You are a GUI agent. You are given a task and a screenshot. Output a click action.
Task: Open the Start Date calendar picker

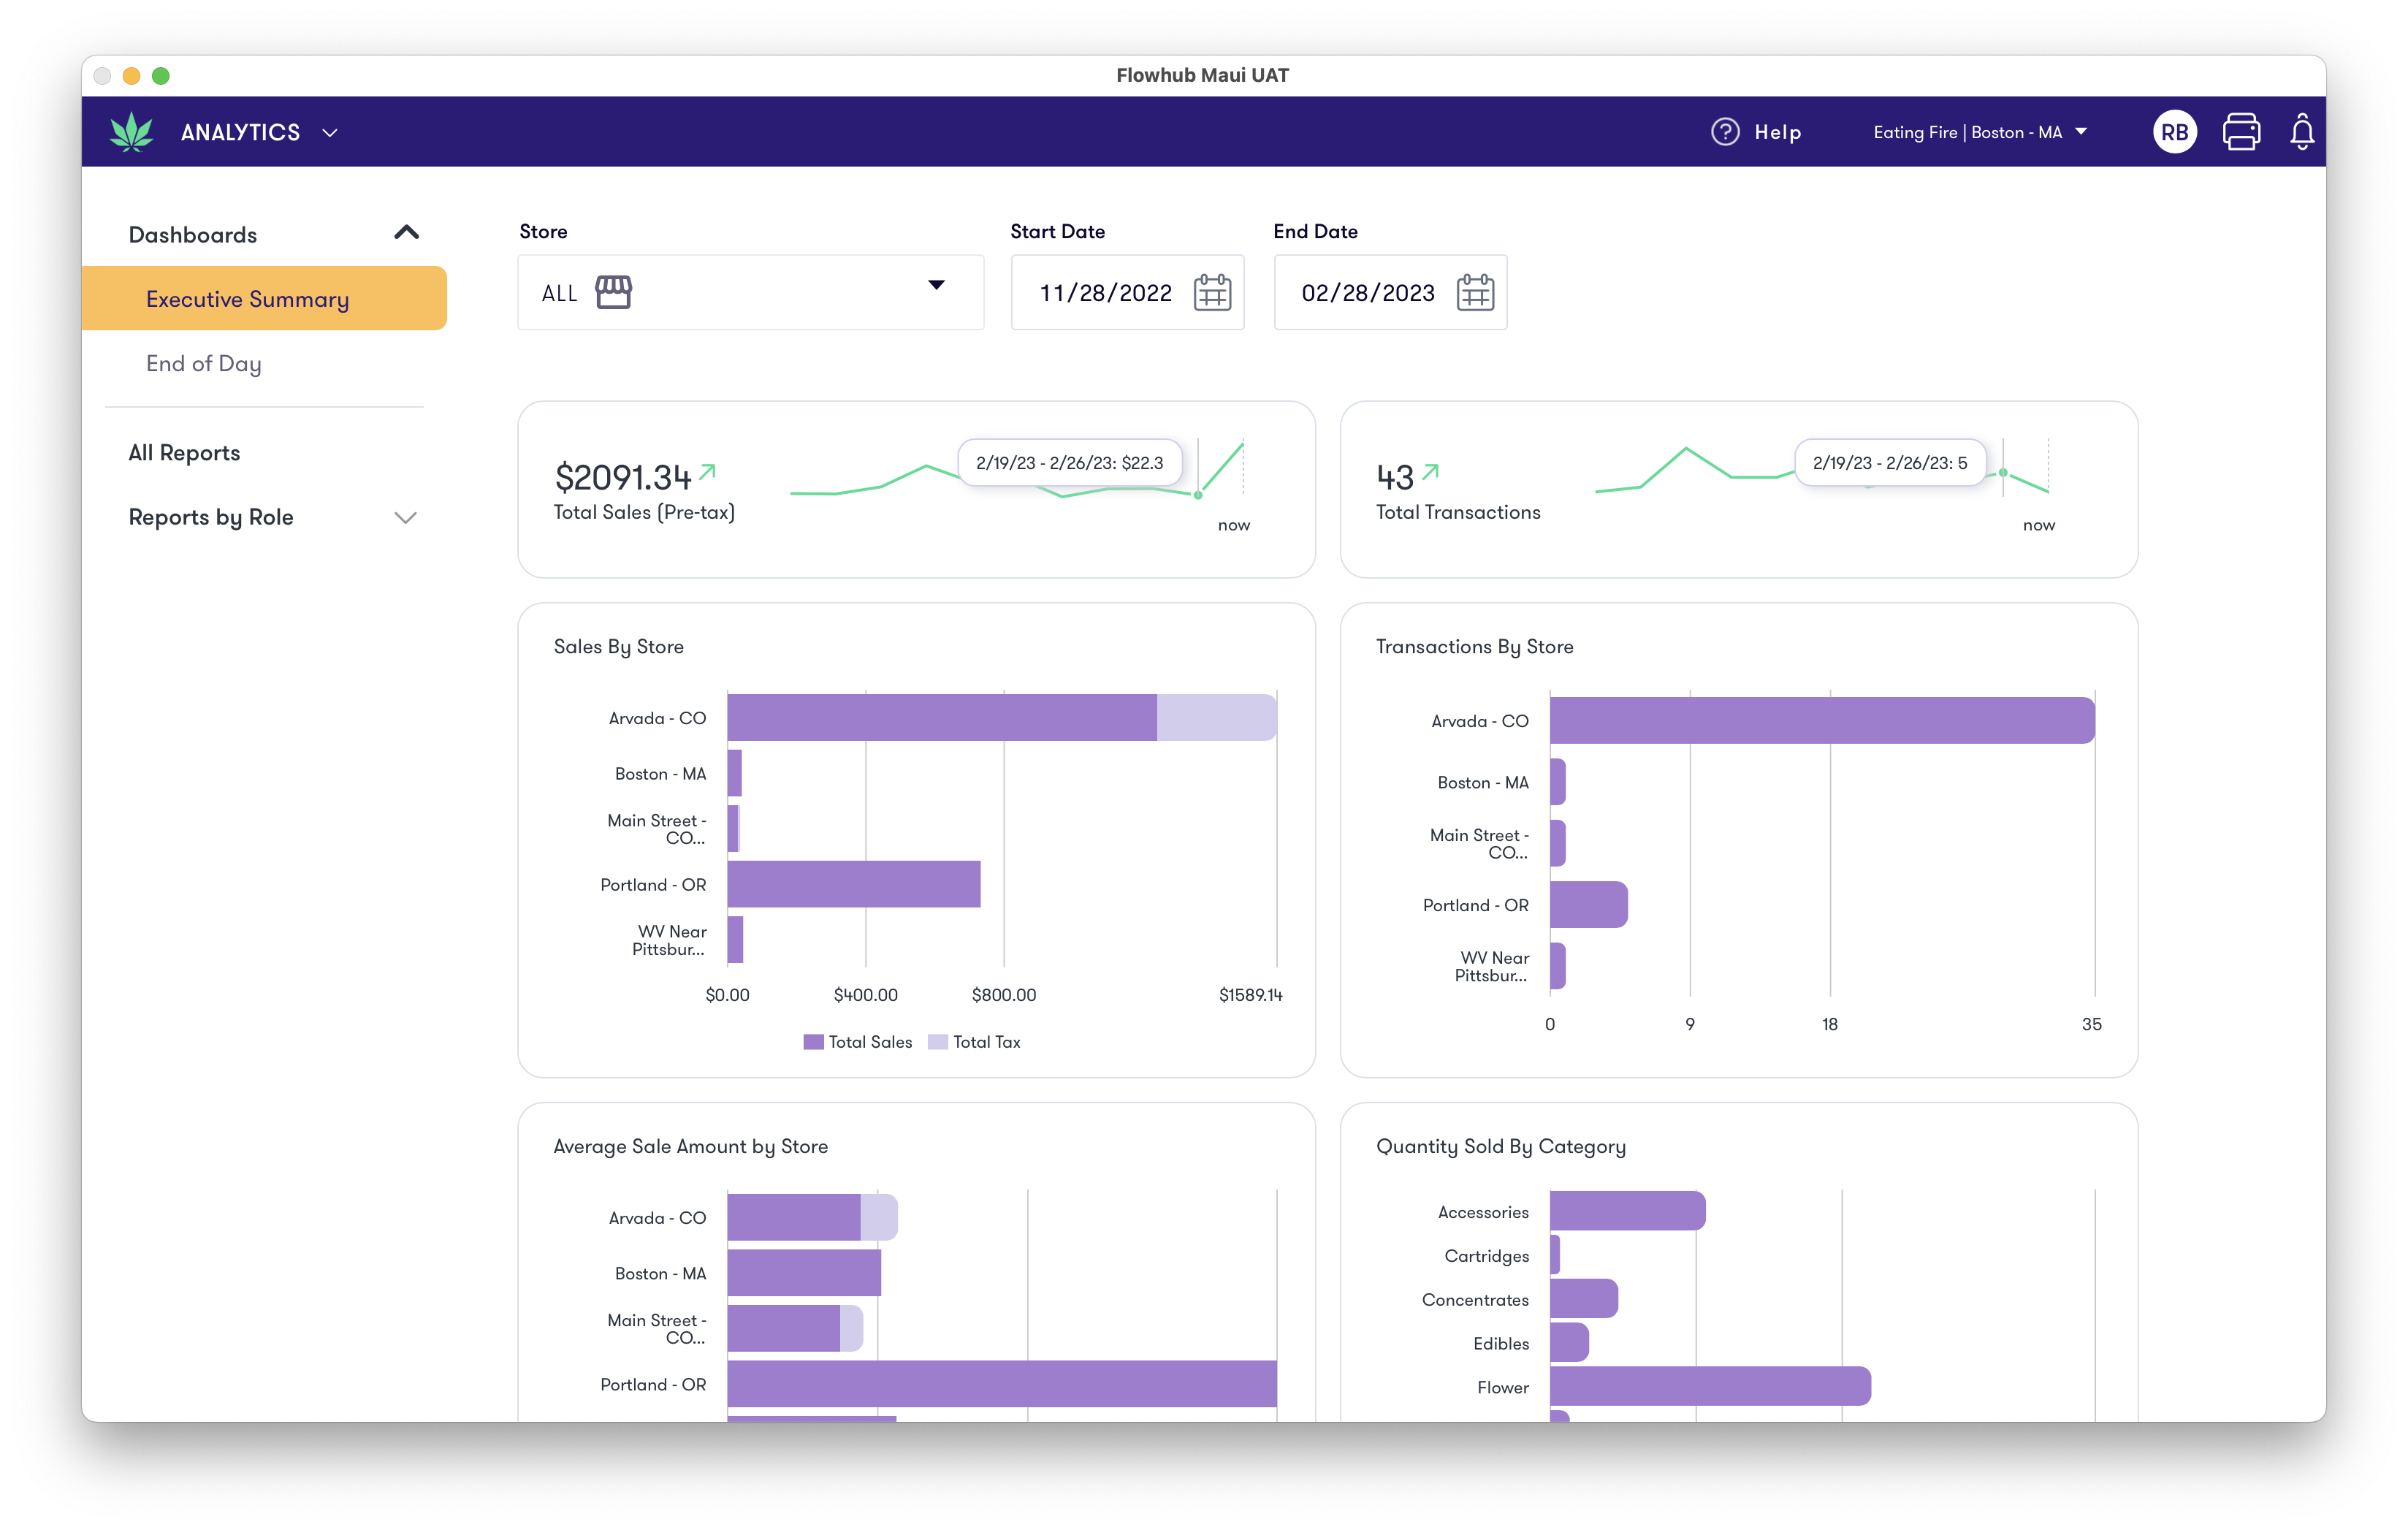point(1212,293)
